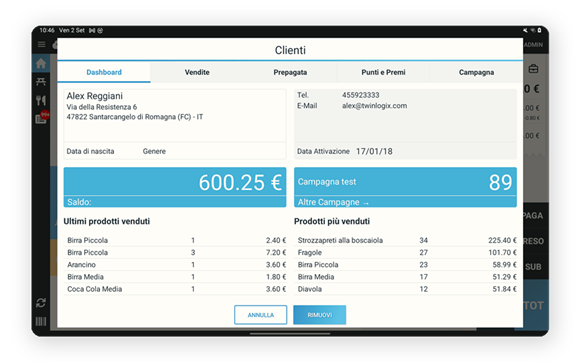Open the hamburger menu icon
The height and width of the screenshot is (362, 576).
[41, 44]
